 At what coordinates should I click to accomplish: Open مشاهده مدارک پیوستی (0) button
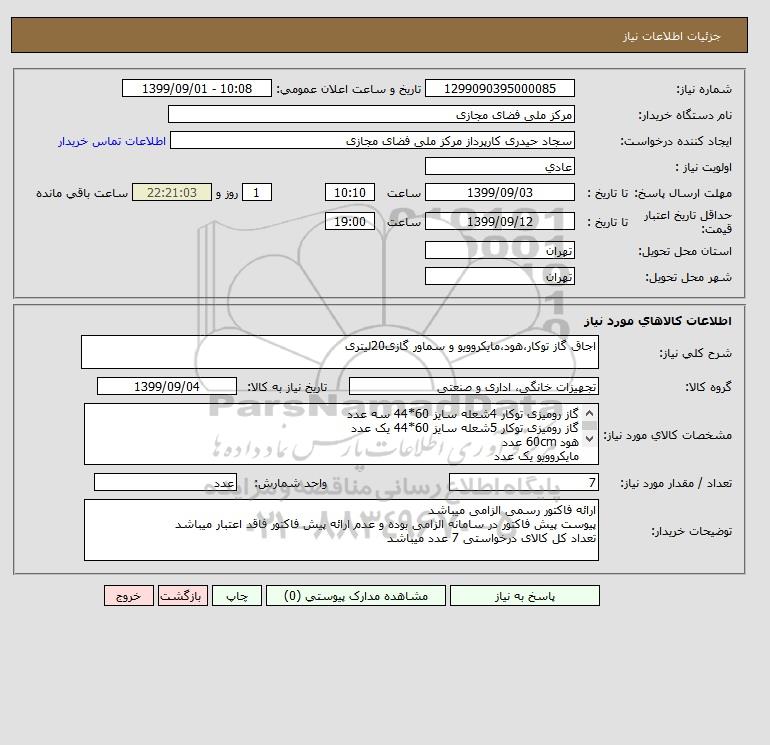click(356, 596)
